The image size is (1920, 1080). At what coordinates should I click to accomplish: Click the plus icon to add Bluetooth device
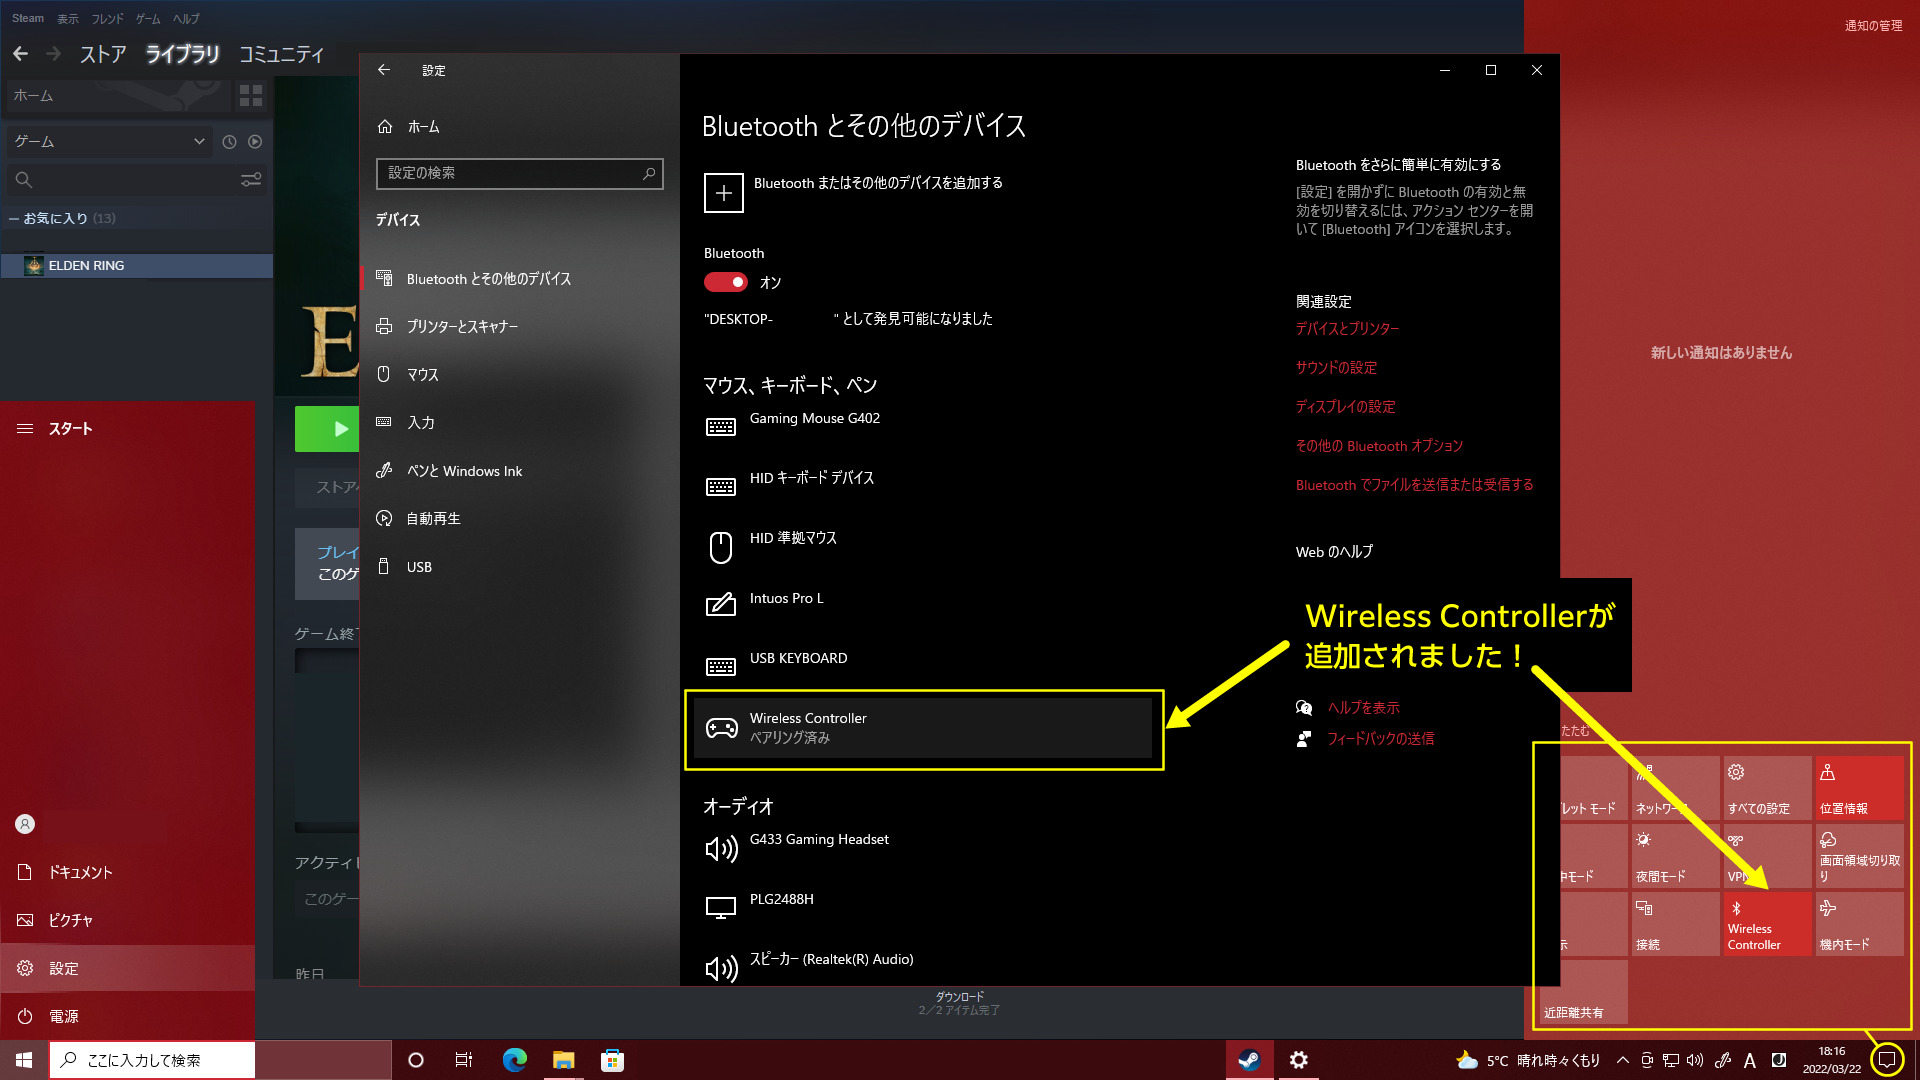coord(723,193)
